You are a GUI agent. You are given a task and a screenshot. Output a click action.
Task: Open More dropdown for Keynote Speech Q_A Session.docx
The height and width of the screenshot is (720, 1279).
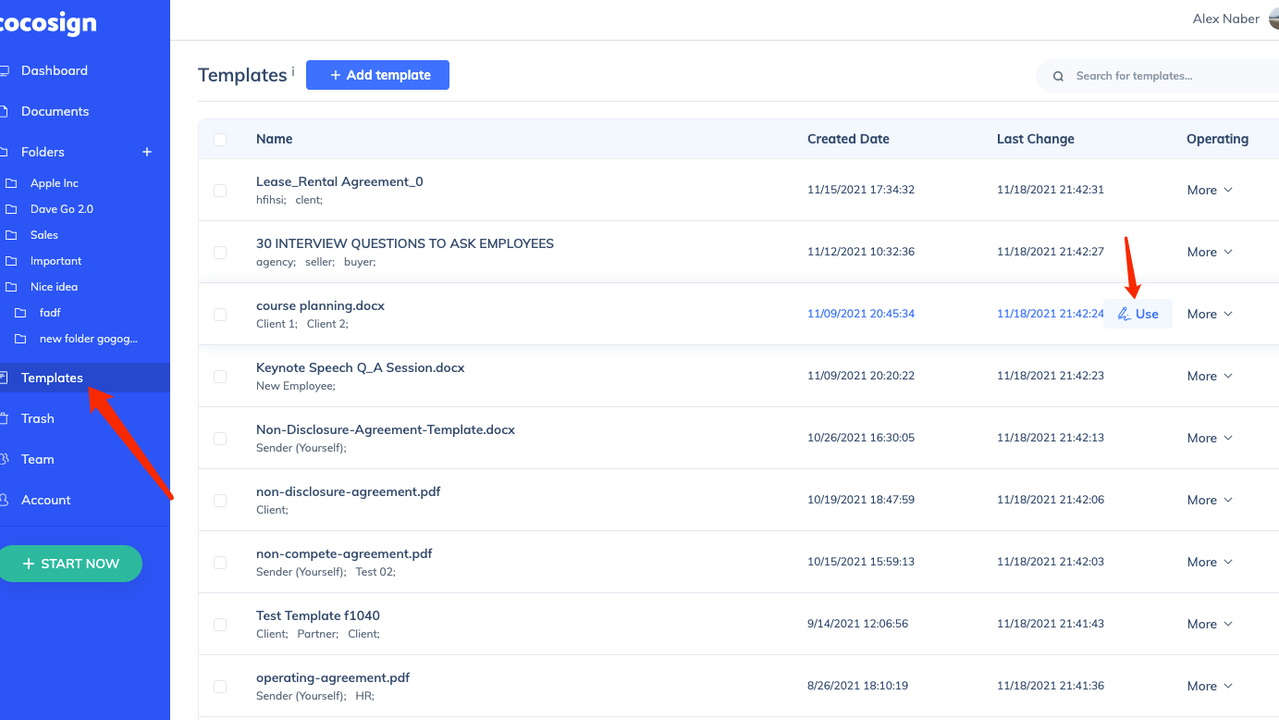pyautogui.click(x=1209, y=376)
